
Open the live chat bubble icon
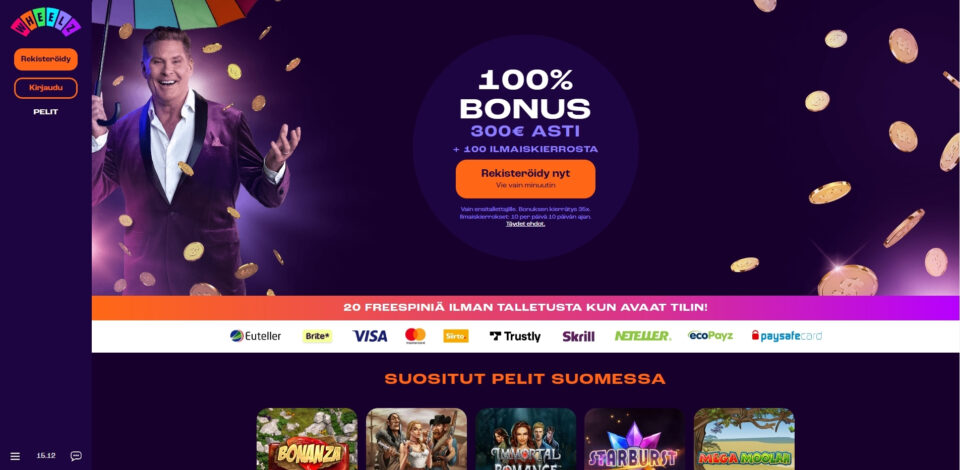point(76,456)
